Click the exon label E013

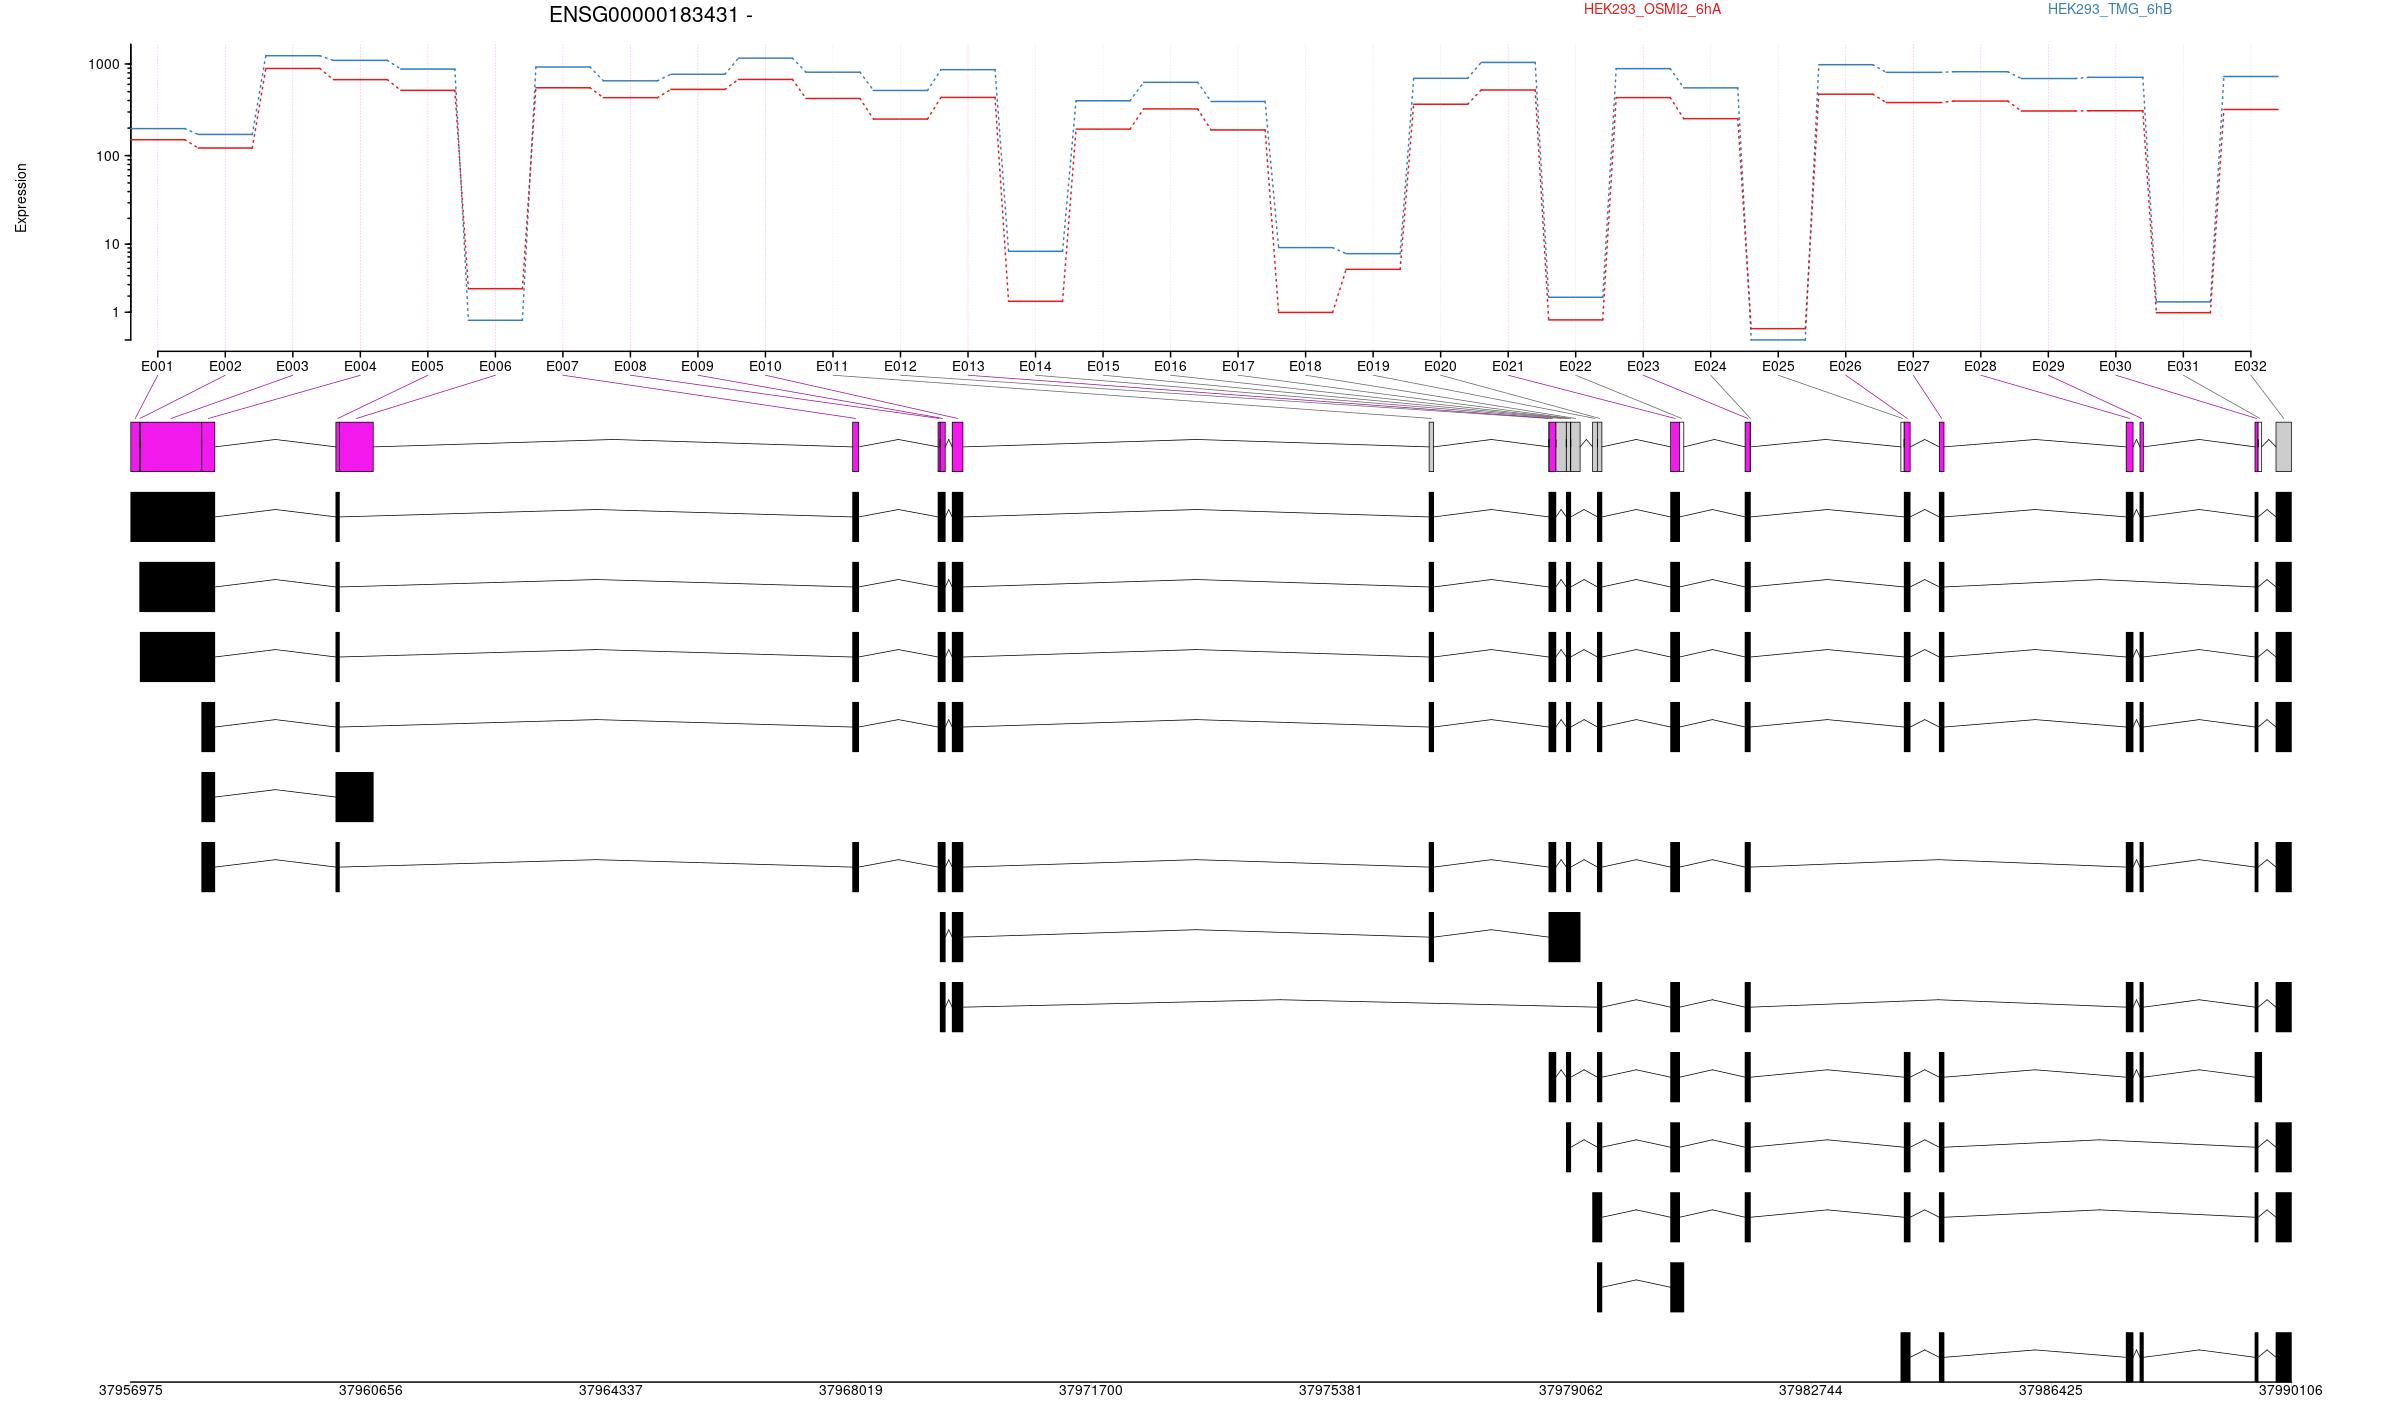click(968, 366)
